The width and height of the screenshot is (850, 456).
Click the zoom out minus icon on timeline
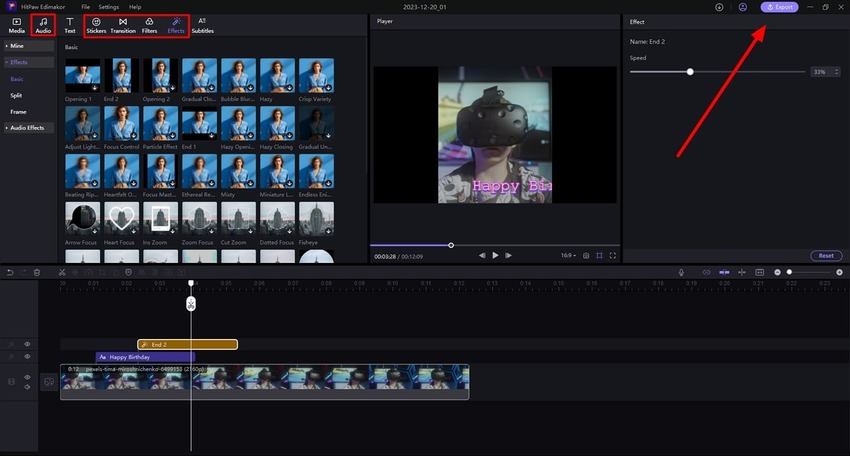[x=777, y=272]
